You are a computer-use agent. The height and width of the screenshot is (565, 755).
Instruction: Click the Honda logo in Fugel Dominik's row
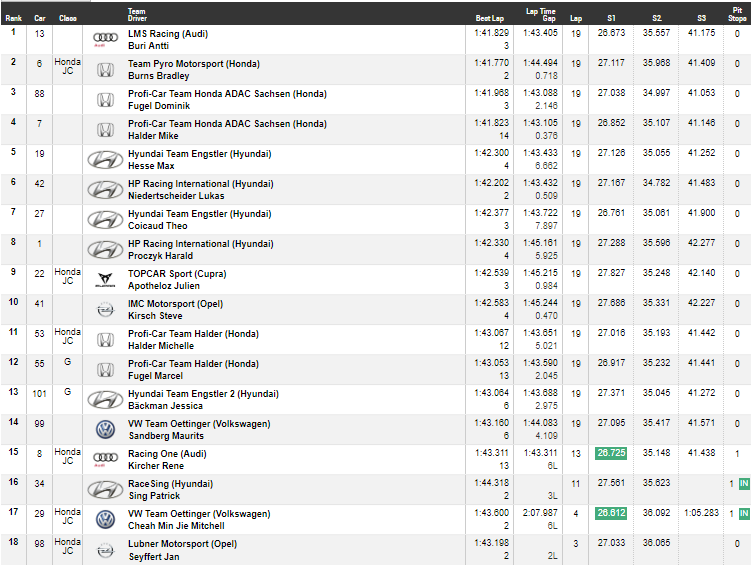[x=105, y=100]
